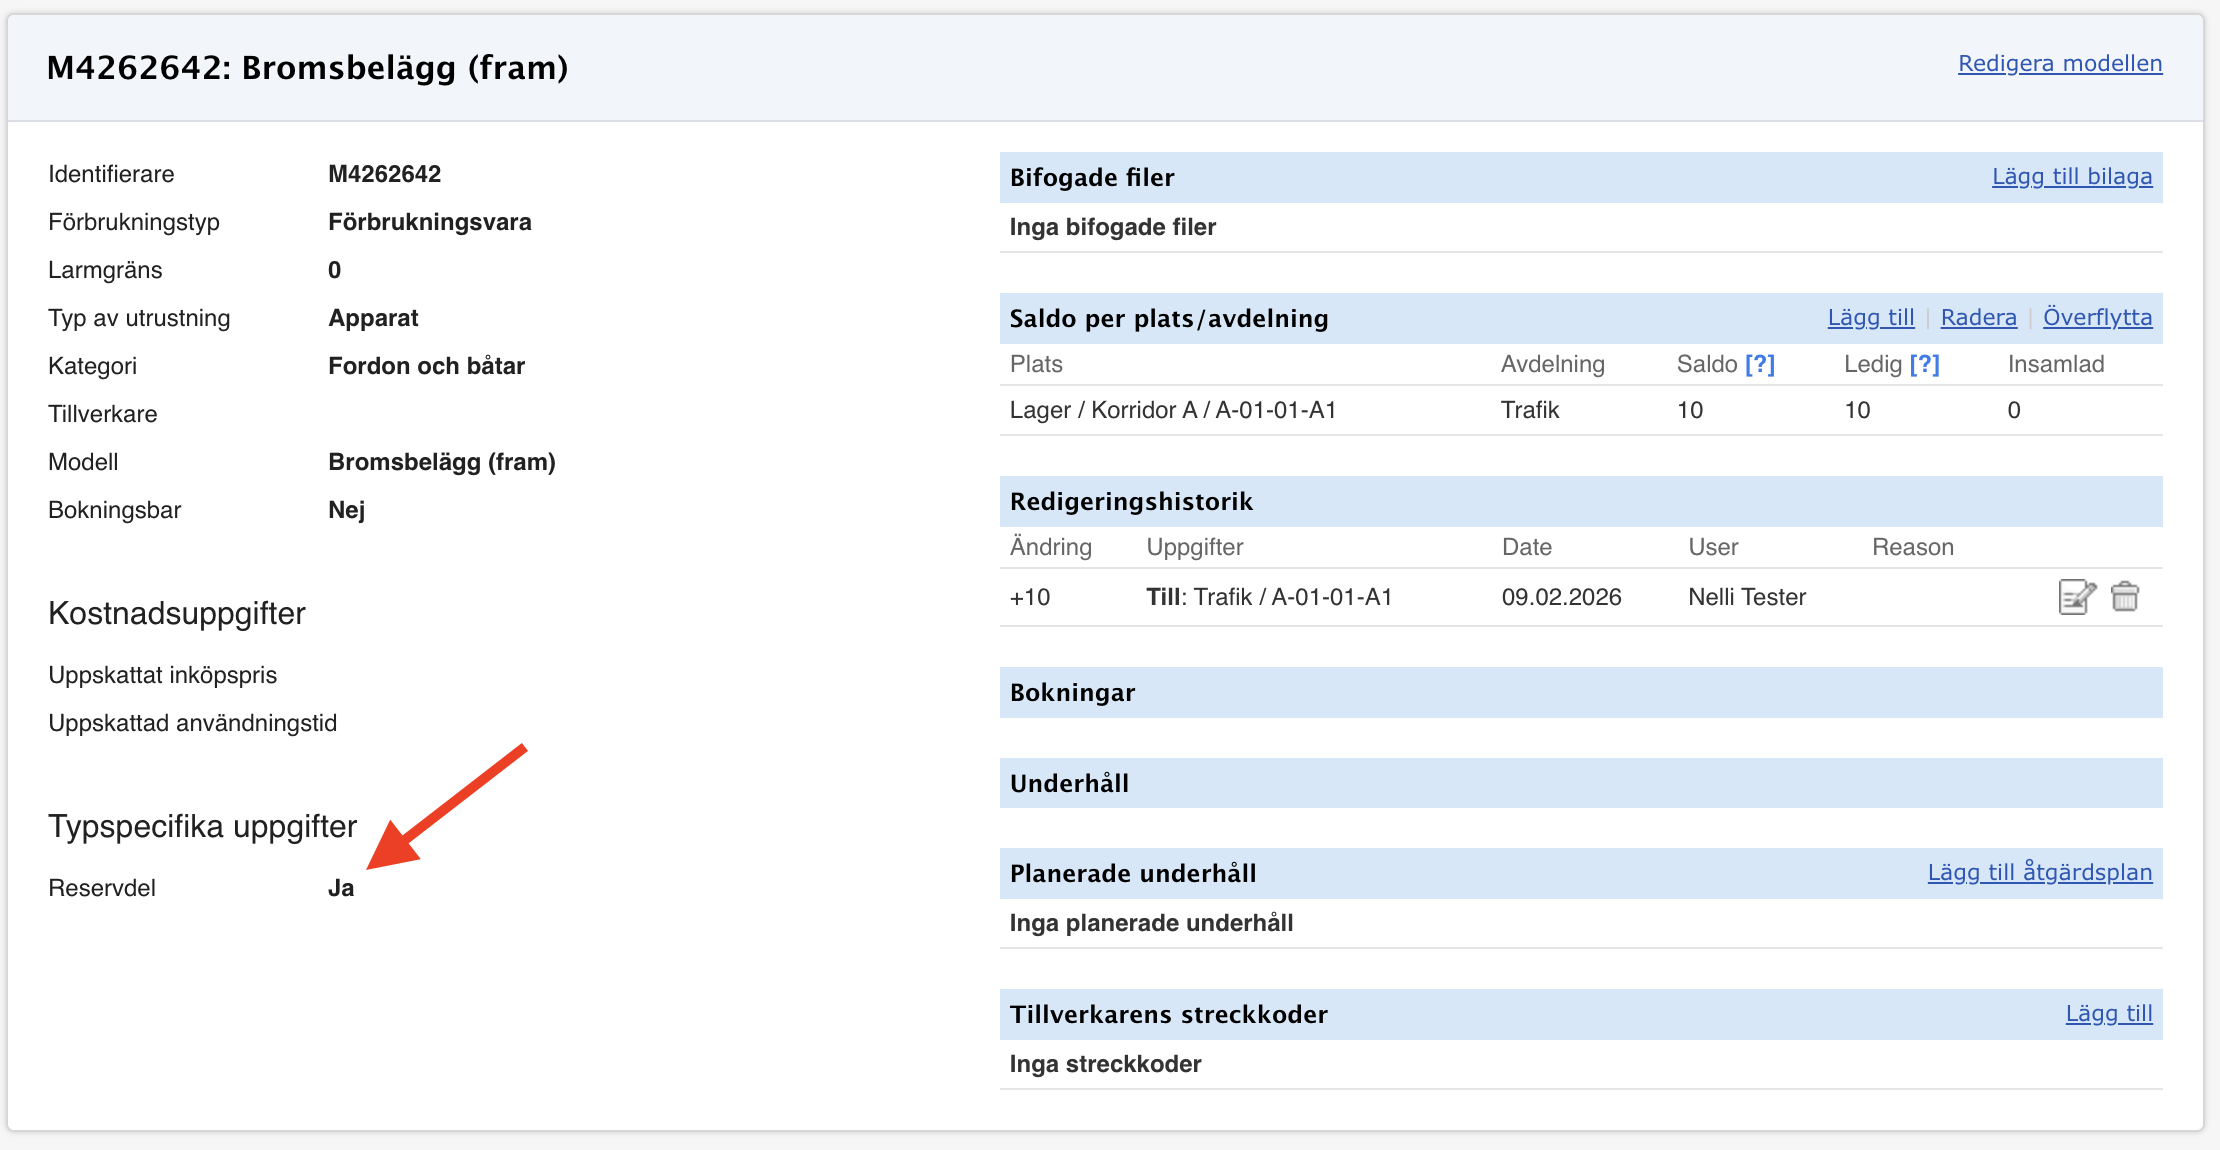Click the Ledig help [?] marker
The image size is (2220, 1150).
(x=1924, y=364)
